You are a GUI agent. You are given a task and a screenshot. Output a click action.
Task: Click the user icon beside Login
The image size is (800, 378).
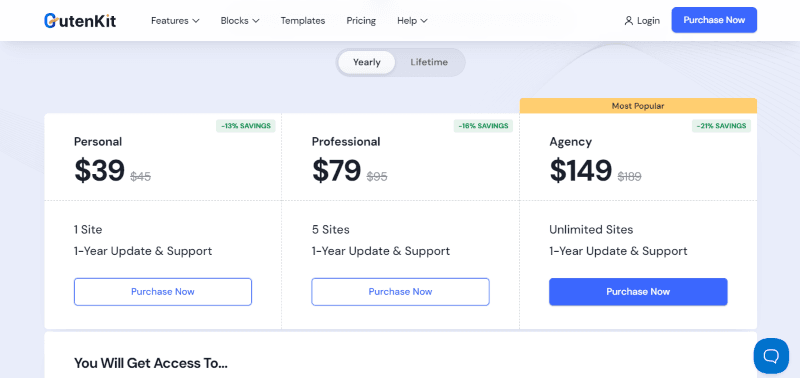point(629,21)
